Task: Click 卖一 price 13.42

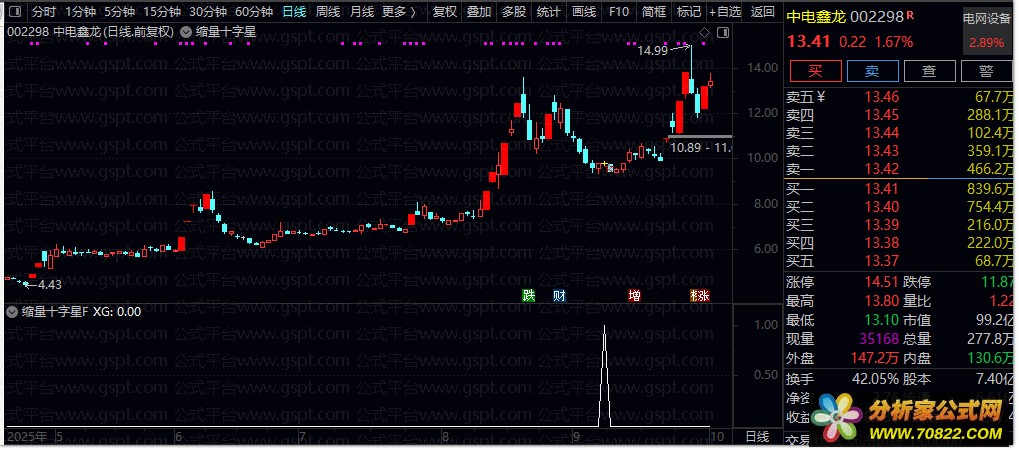Action: tap(881, 169)
